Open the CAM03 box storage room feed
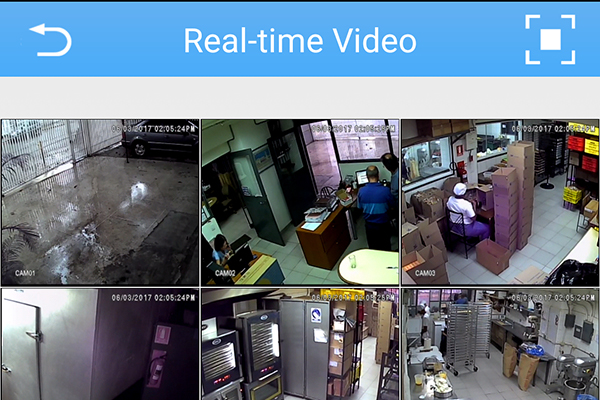This screenshot has height=400, width=600. point(499,202)
